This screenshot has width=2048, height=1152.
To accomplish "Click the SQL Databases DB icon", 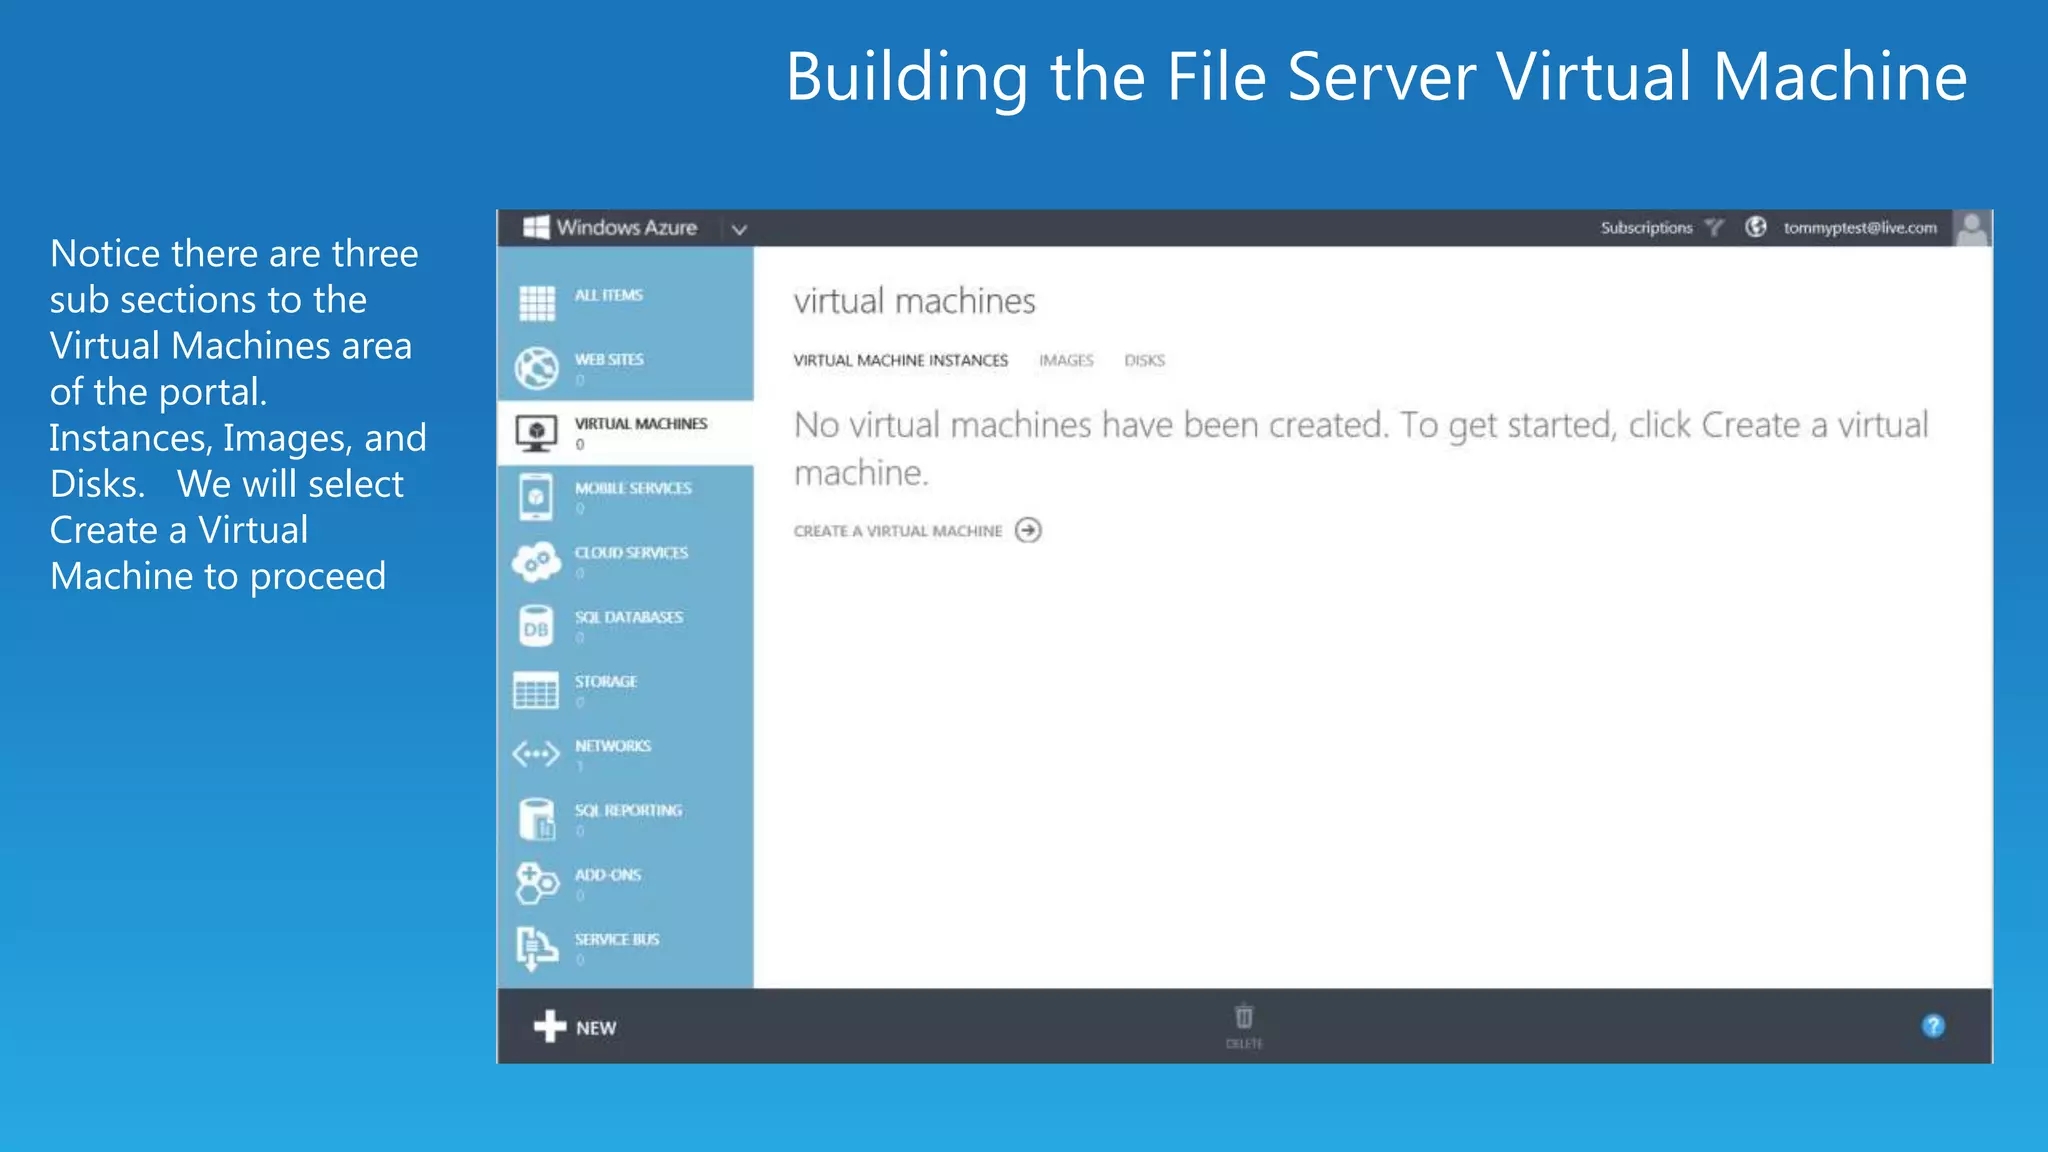I will coord(536,627).
